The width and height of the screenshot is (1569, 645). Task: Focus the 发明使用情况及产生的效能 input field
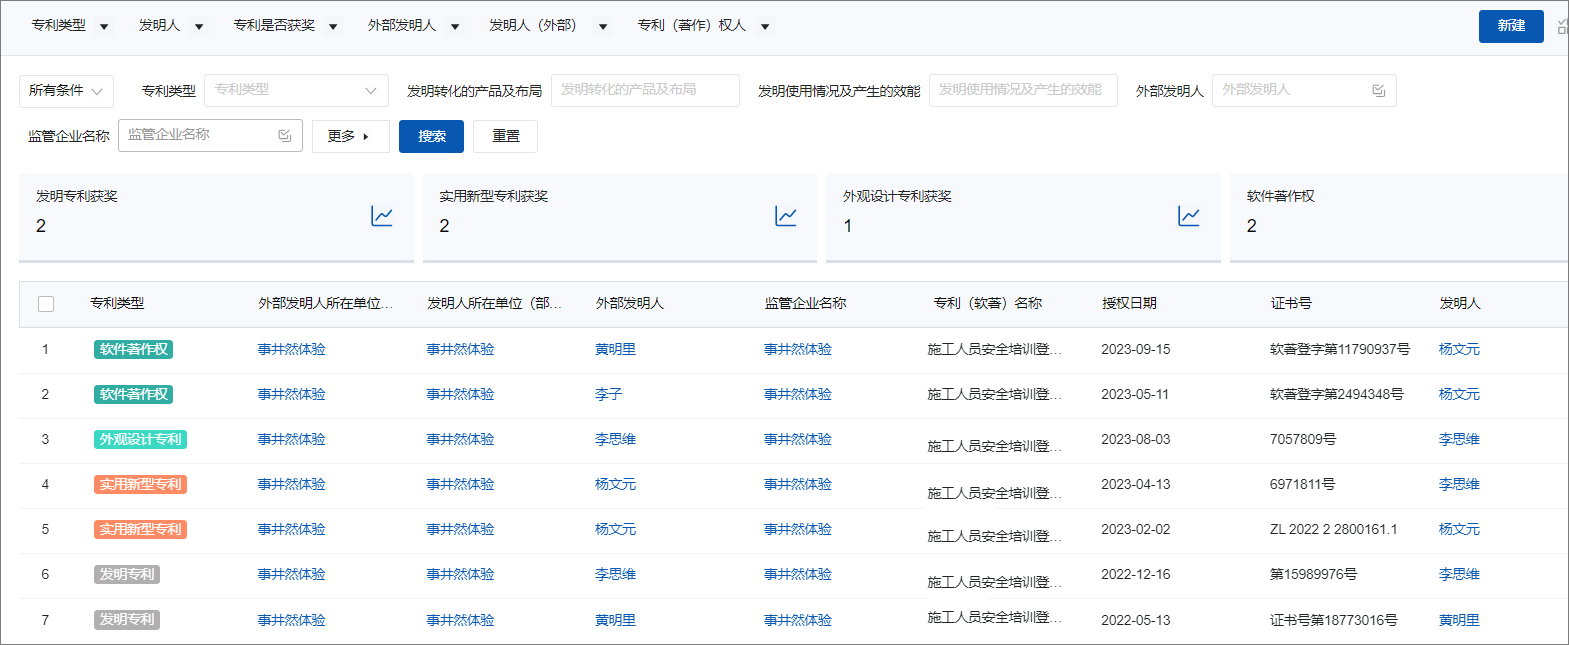[1023, 90]
